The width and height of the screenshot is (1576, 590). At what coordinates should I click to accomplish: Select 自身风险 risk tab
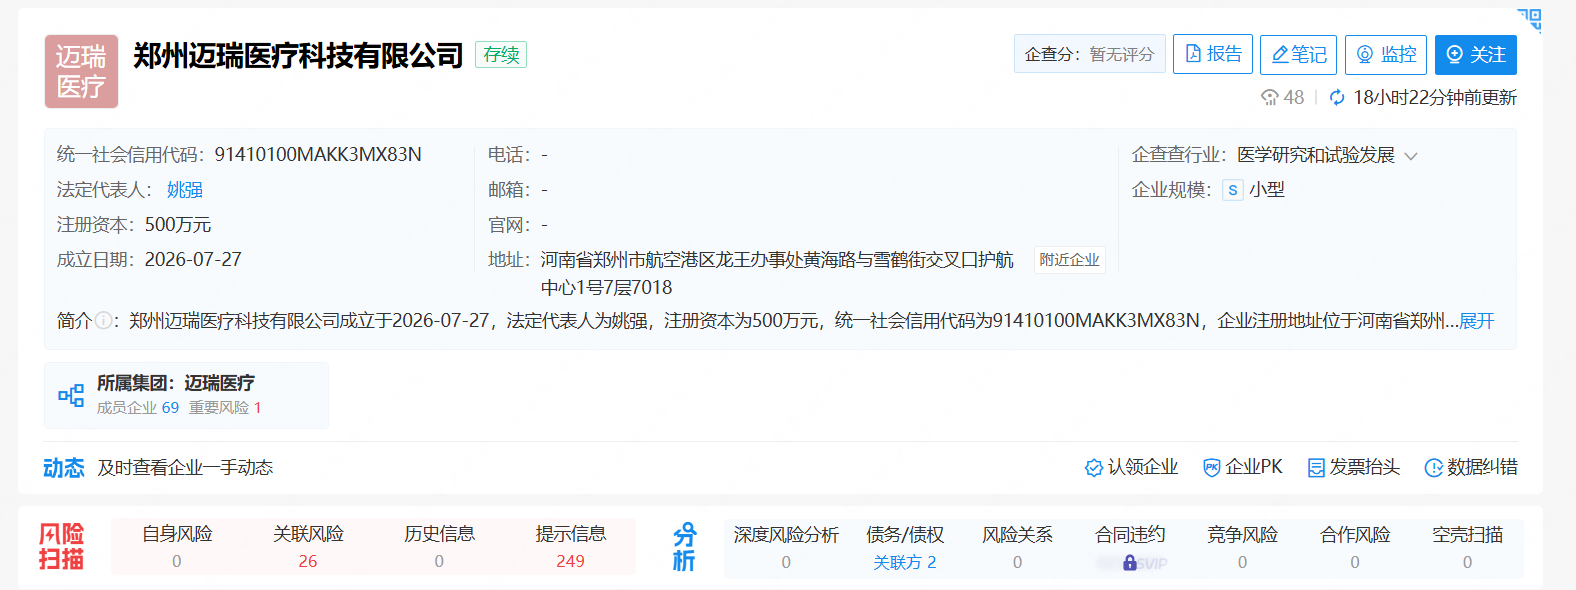click(177, 547)
